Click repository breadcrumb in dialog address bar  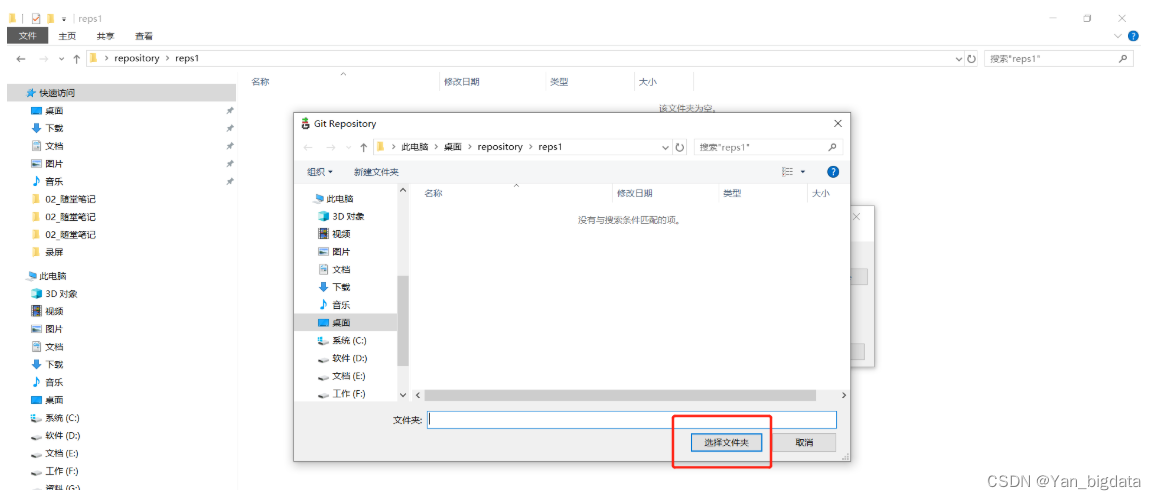click(500, 147)
